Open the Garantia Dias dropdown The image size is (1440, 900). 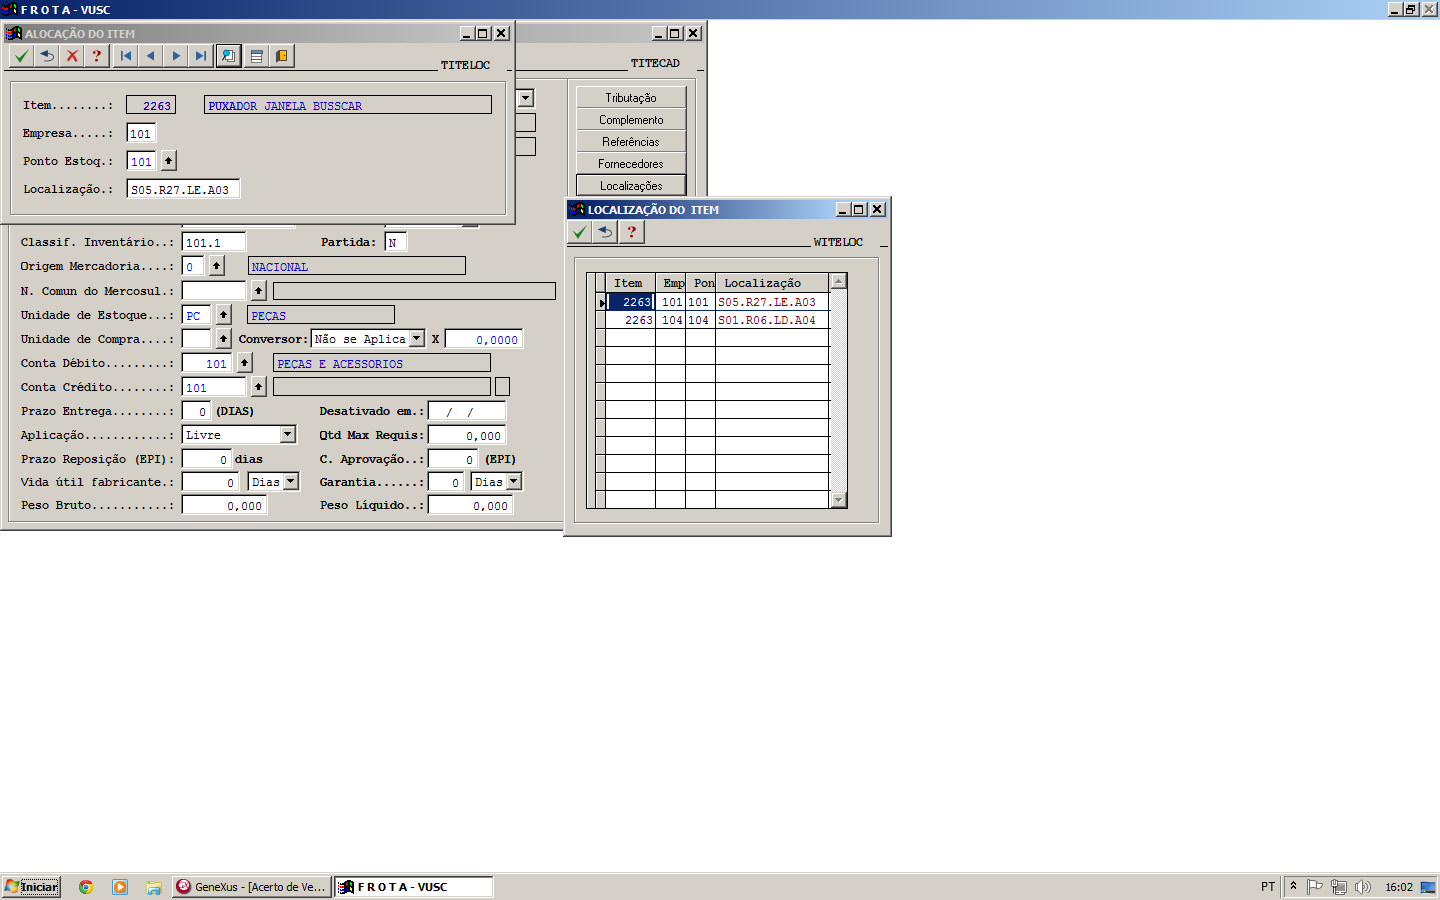[514, 481]
